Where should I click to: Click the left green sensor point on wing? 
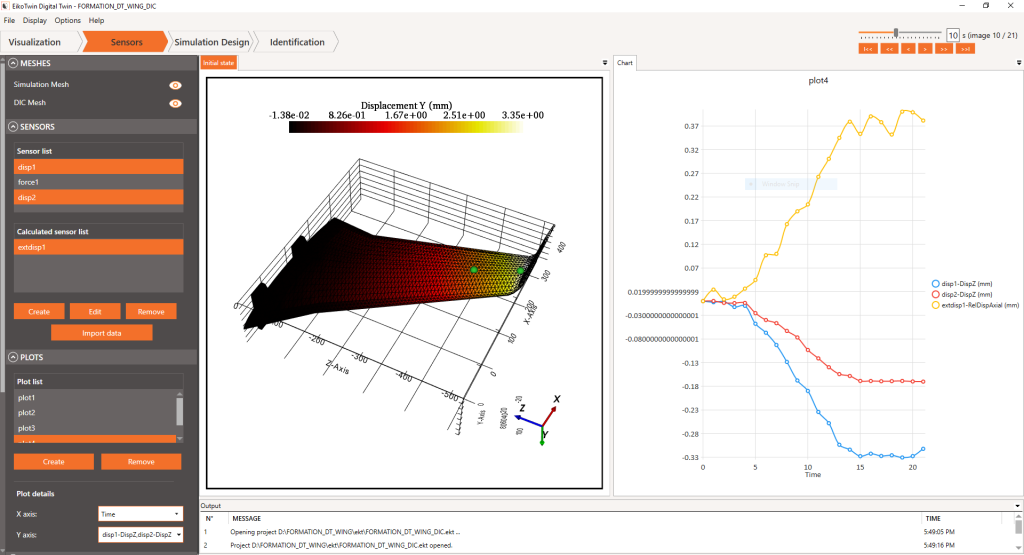pyautogui.click(x=474, y=270)
